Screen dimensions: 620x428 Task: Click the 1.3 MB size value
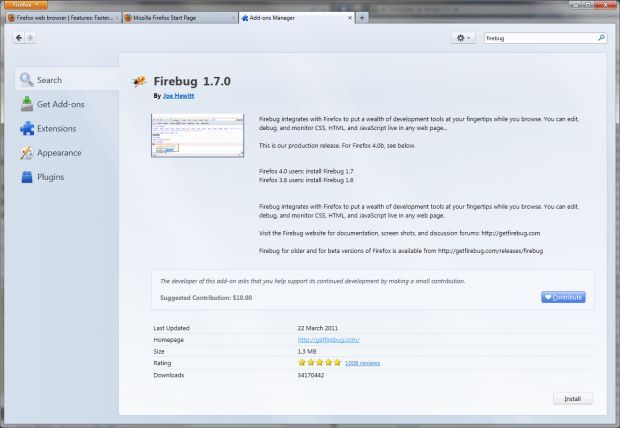[x=306, y=351]
